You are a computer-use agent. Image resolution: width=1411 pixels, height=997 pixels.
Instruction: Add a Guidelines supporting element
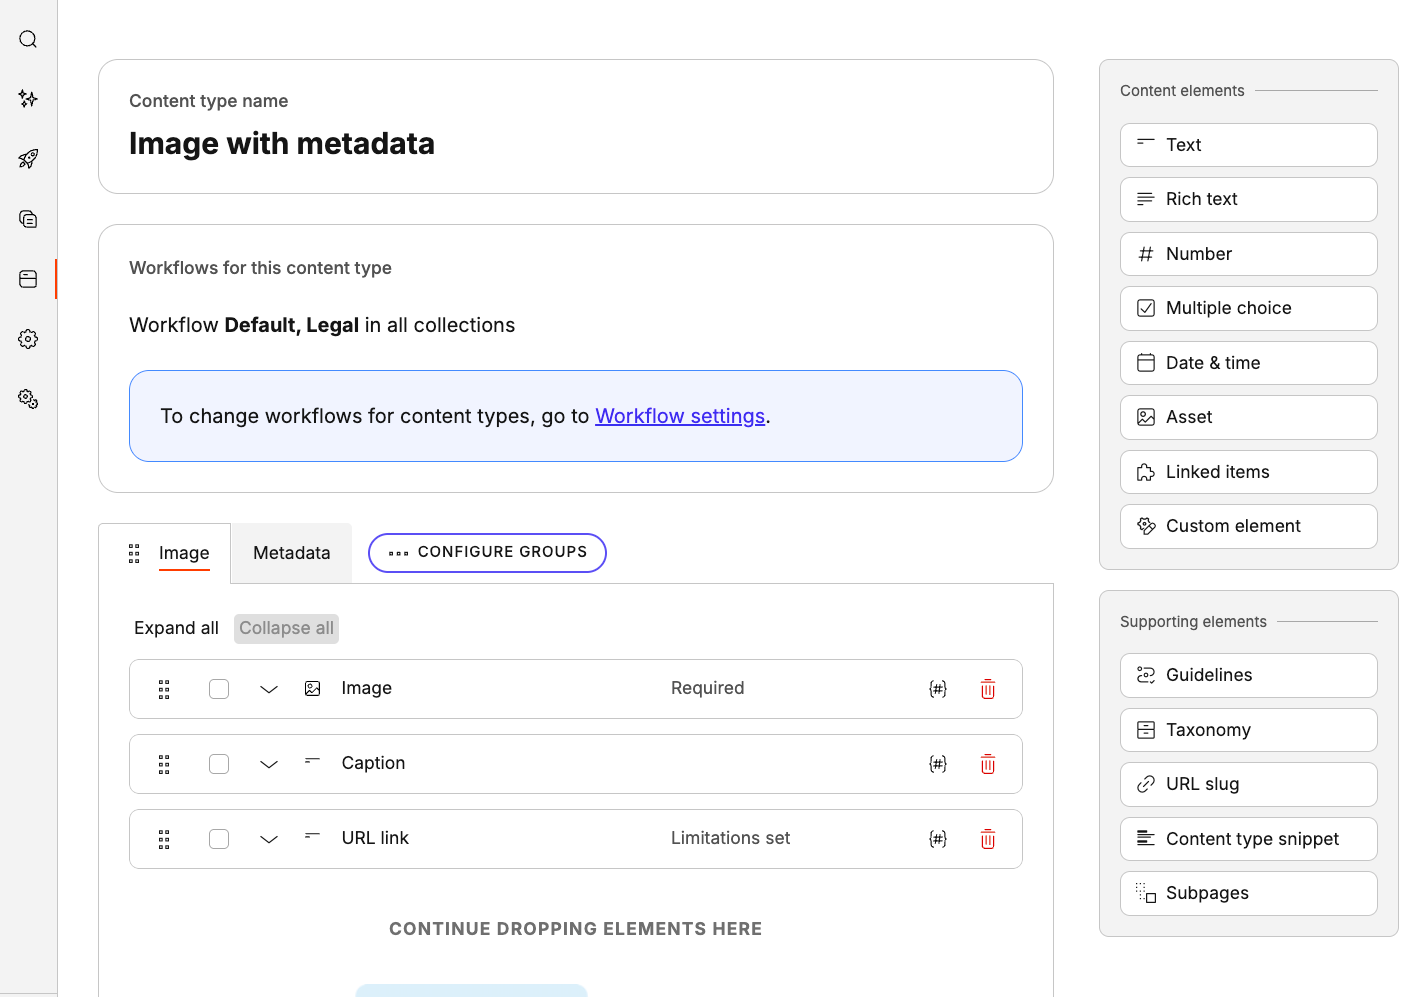1248,675
